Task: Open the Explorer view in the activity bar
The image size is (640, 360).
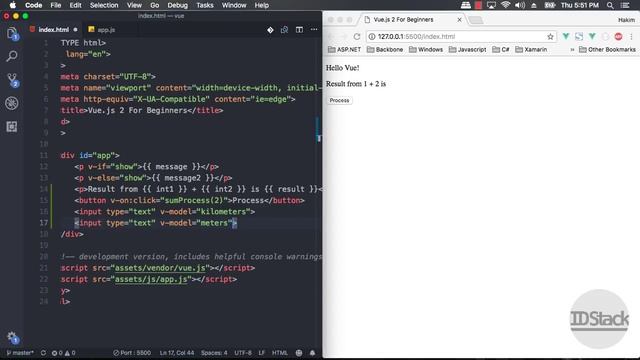Action: [x=12, y=33]
